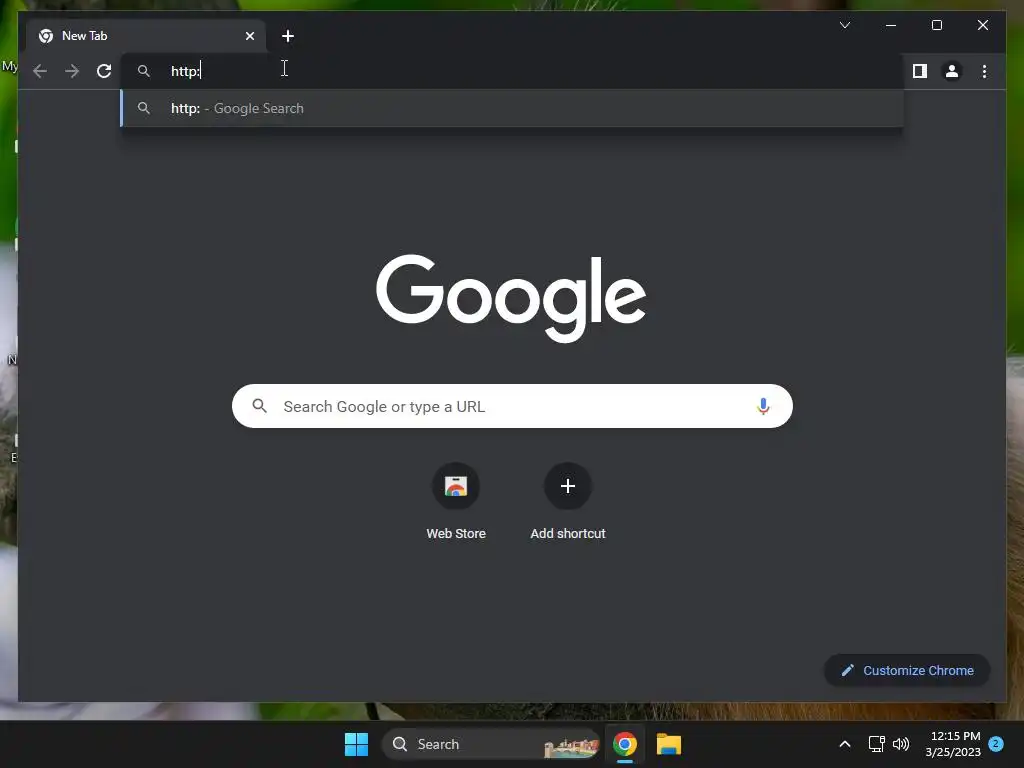Expand the system tray hidden icons chevron
1024x768 pixels.
[844, 744]
